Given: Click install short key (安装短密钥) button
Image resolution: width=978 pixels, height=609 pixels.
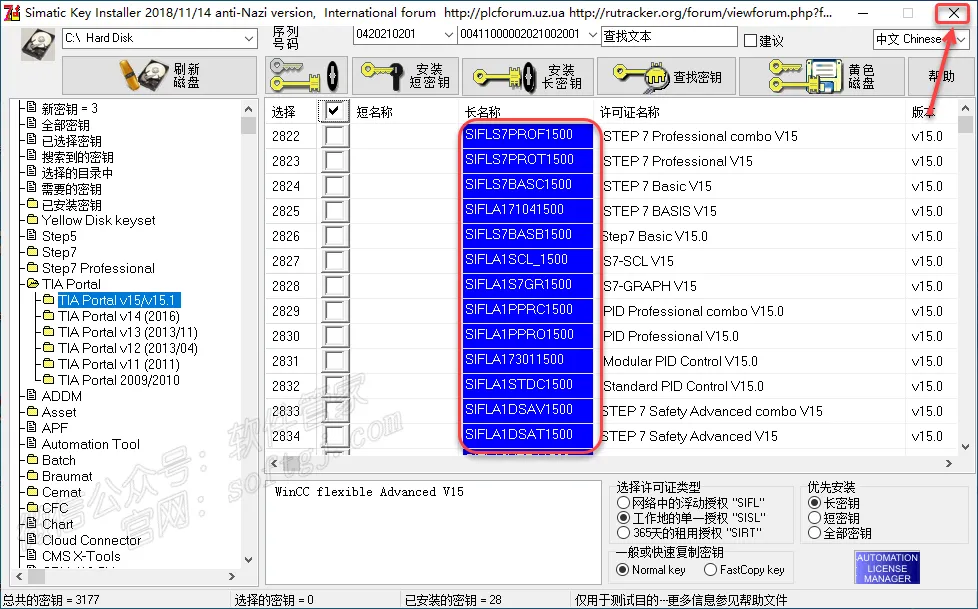Looking at the screenshot, I should coord(405,76).
